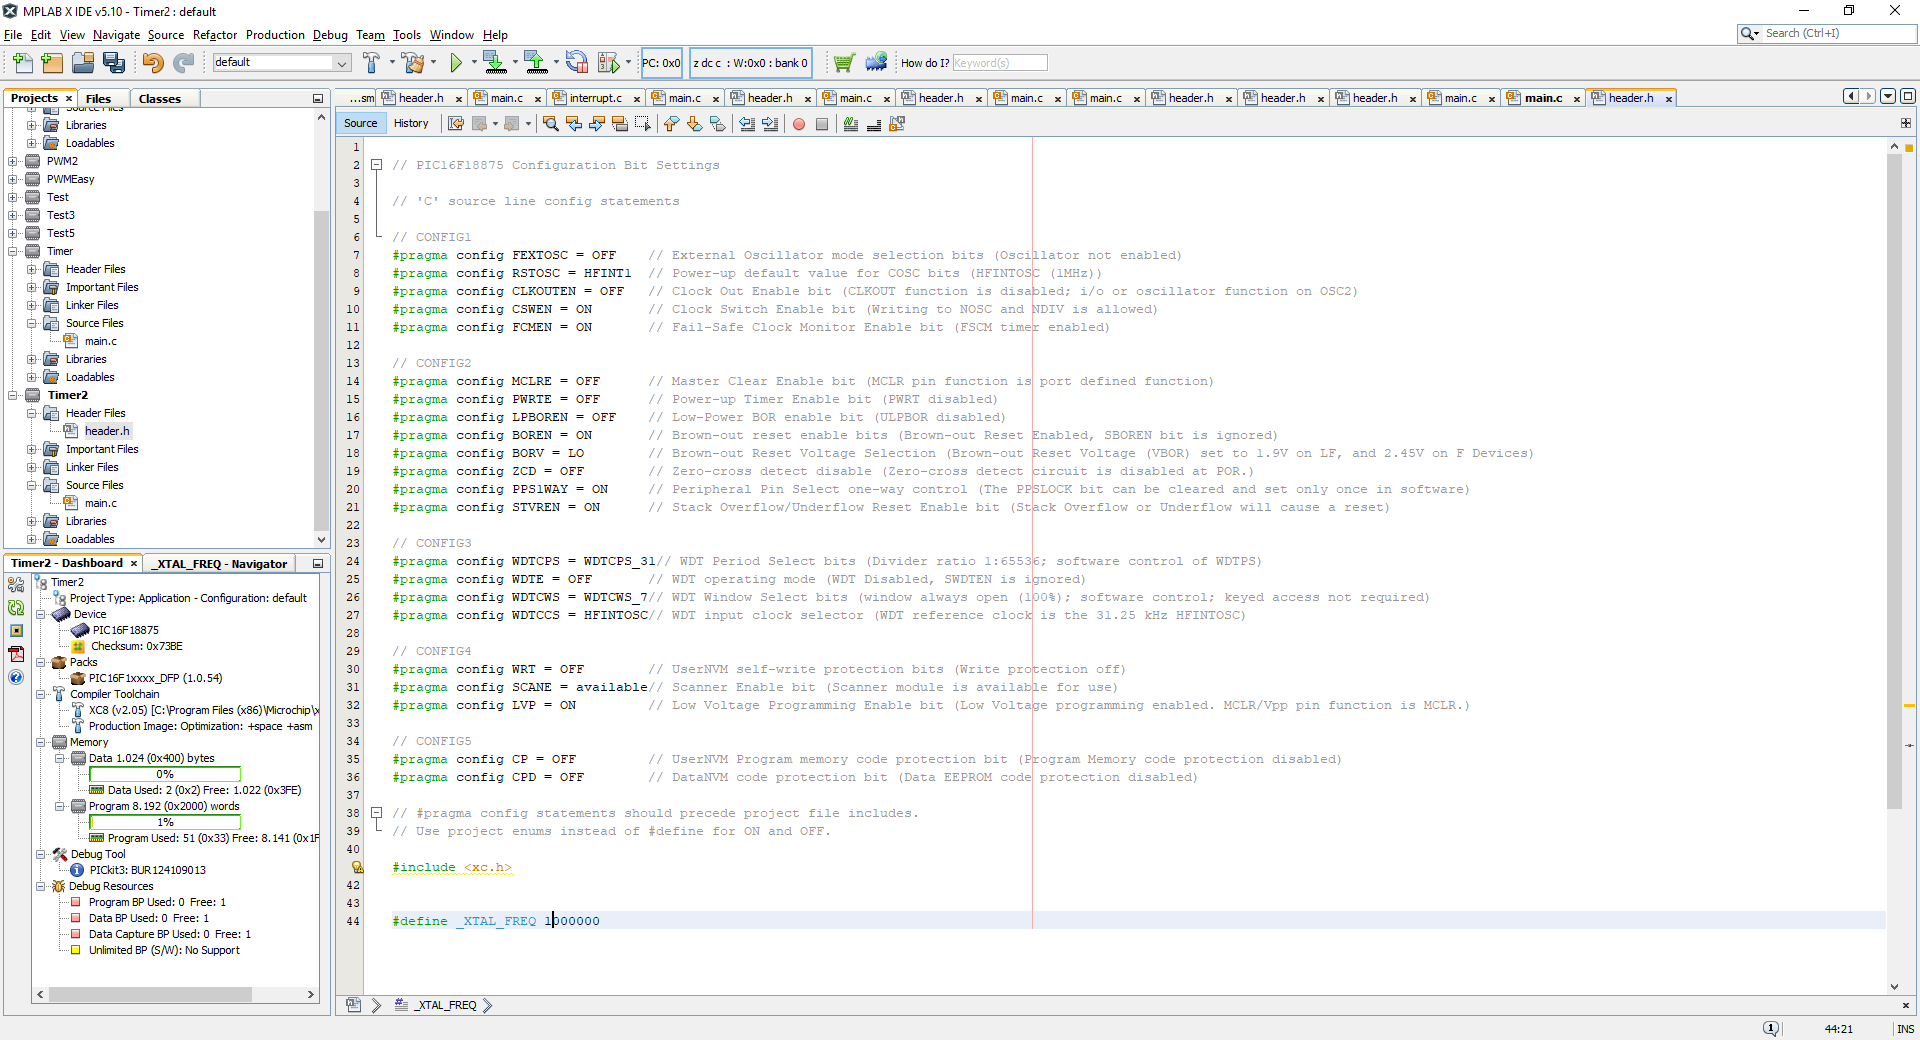The width and height of the screenshot is (1920, 1040).
Task: Open the default configuration combo box
Action: (x=281, y=62)
